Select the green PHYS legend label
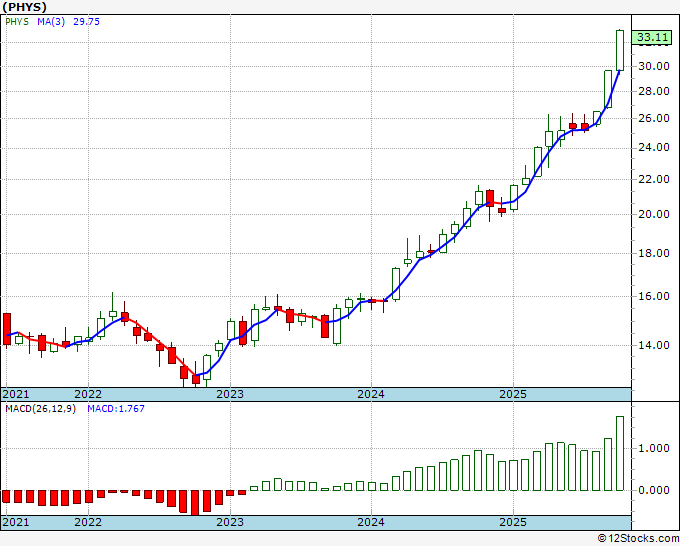 pos(17,22)
